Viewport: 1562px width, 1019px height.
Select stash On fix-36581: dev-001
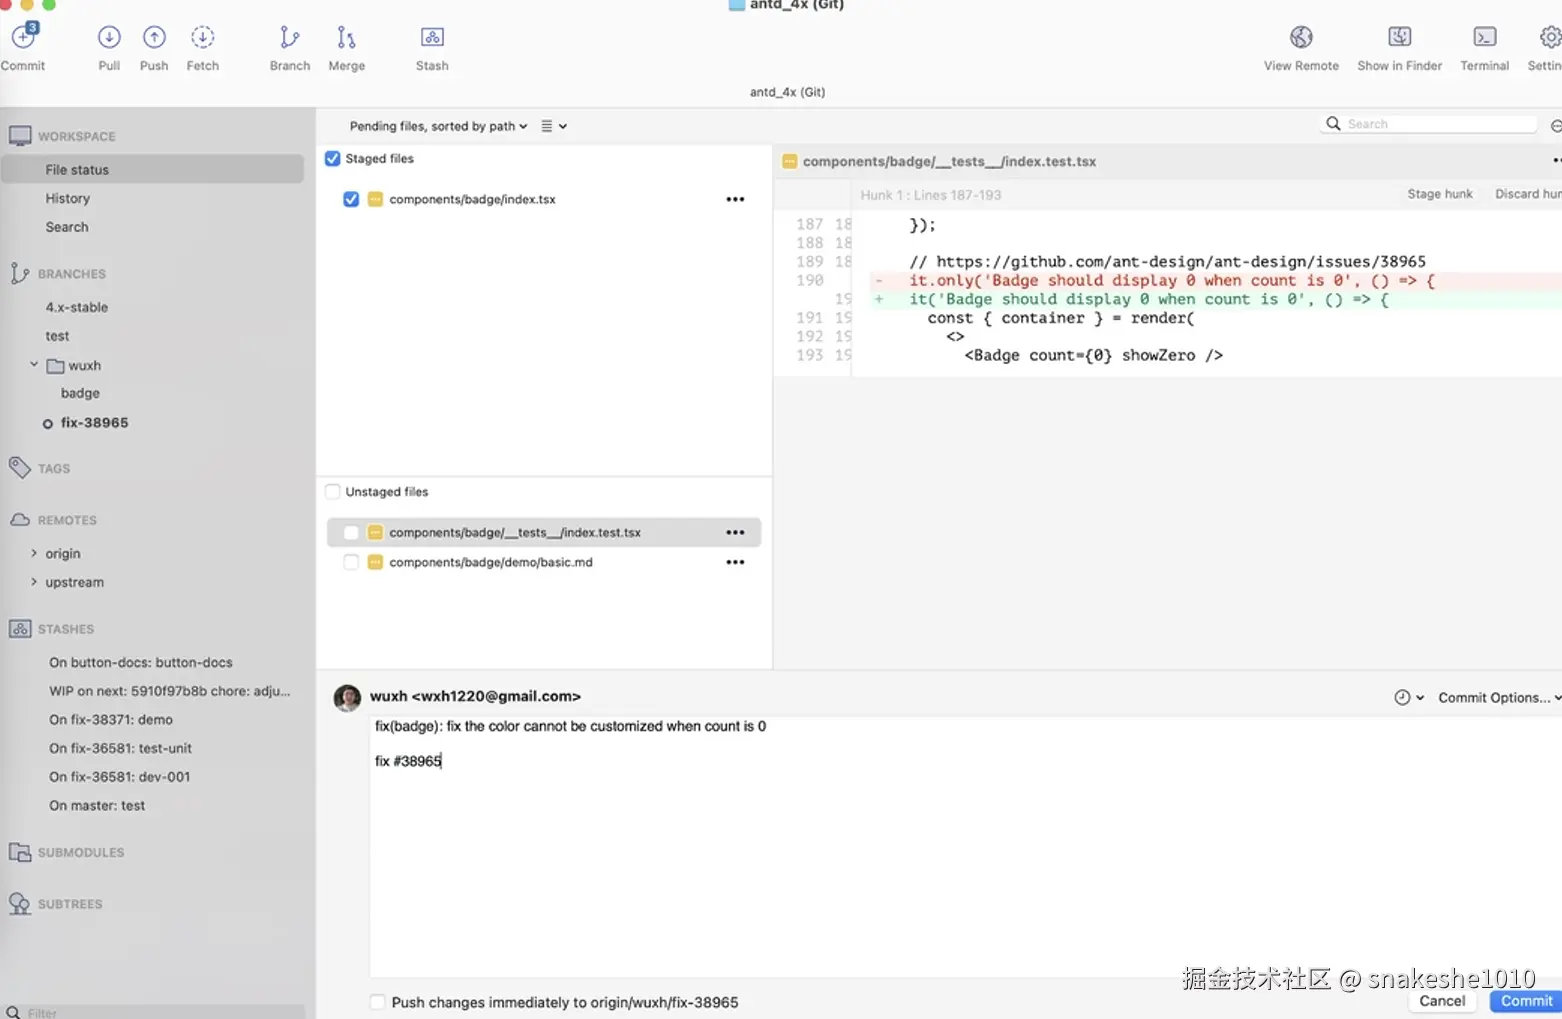[x=119, y=776]
